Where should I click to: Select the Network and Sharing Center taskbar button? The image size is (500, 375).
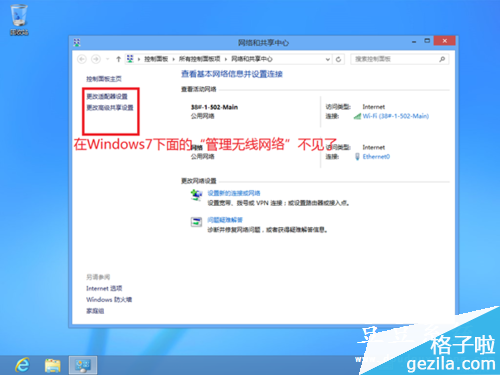[x=83, y=365]
